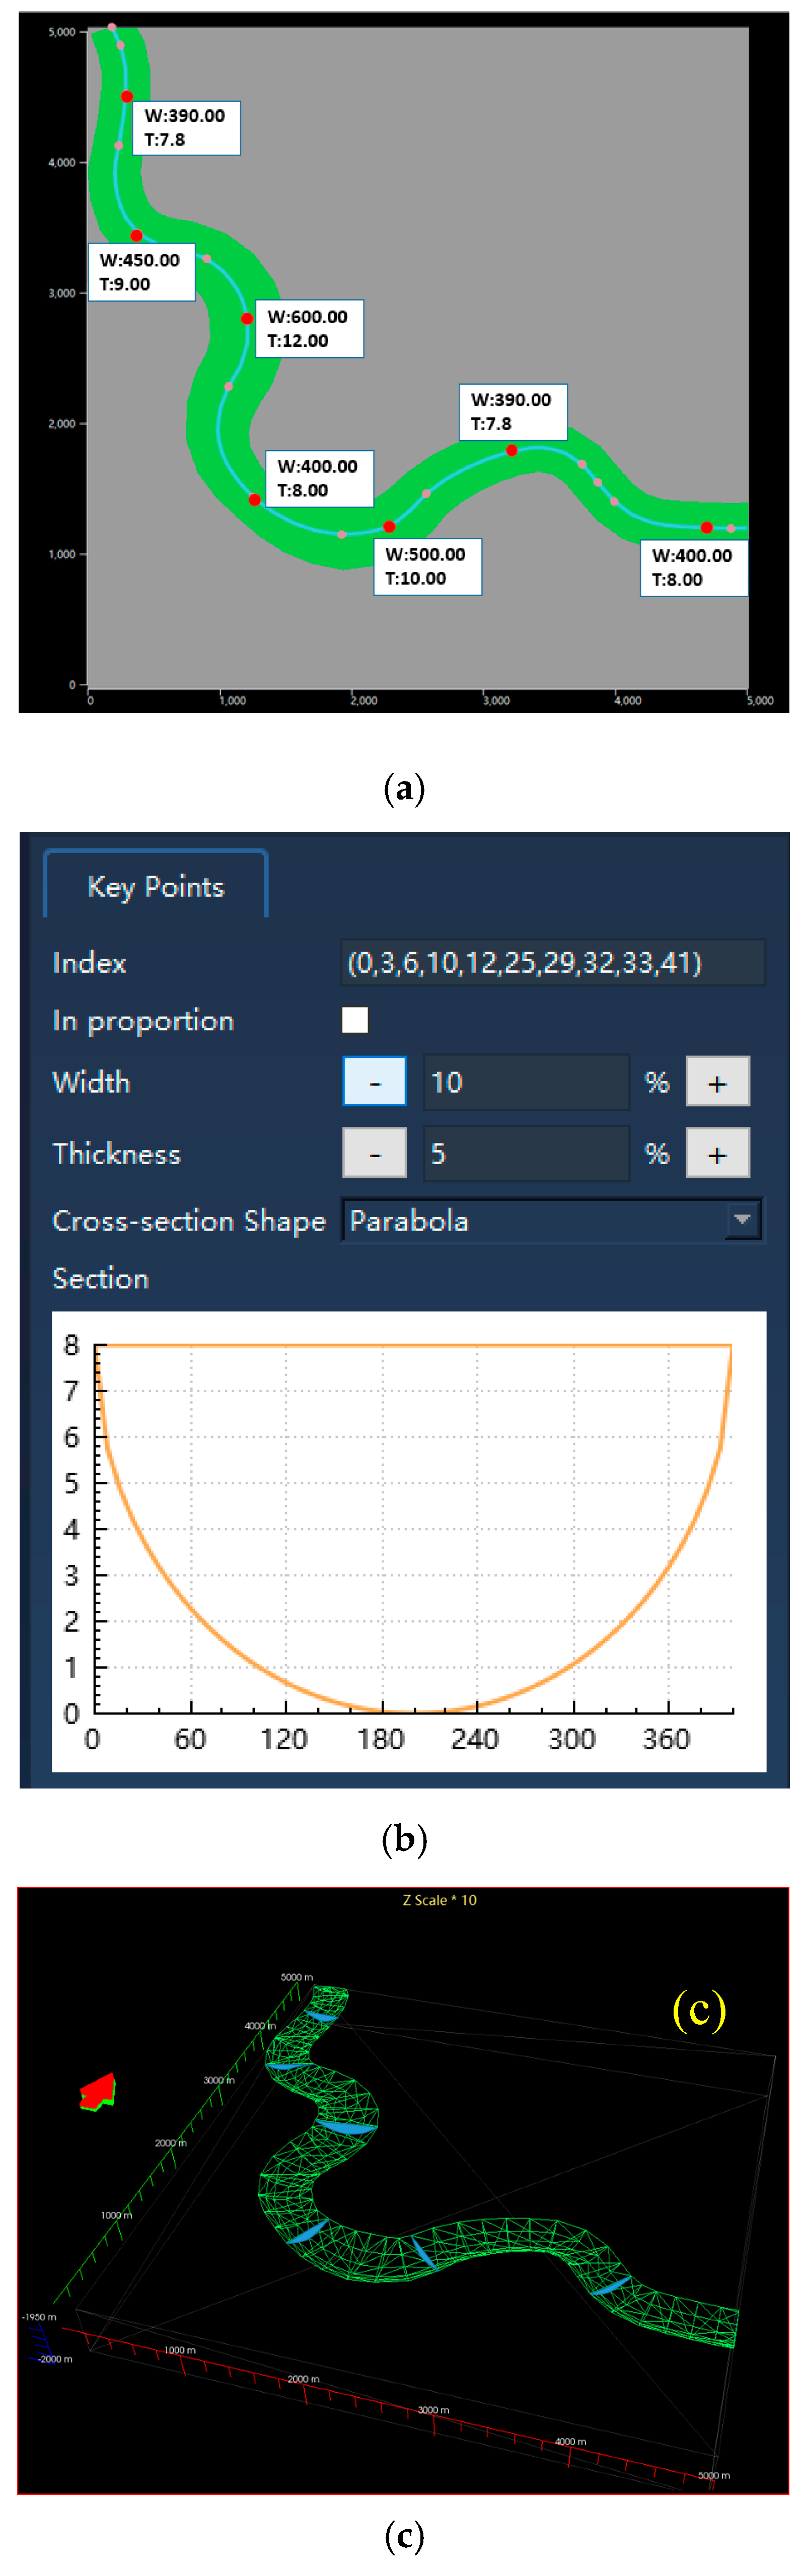Viewport: 803px width, 2576px height.
Task: Click the parabola section chart
Action: pos(409,1542)
